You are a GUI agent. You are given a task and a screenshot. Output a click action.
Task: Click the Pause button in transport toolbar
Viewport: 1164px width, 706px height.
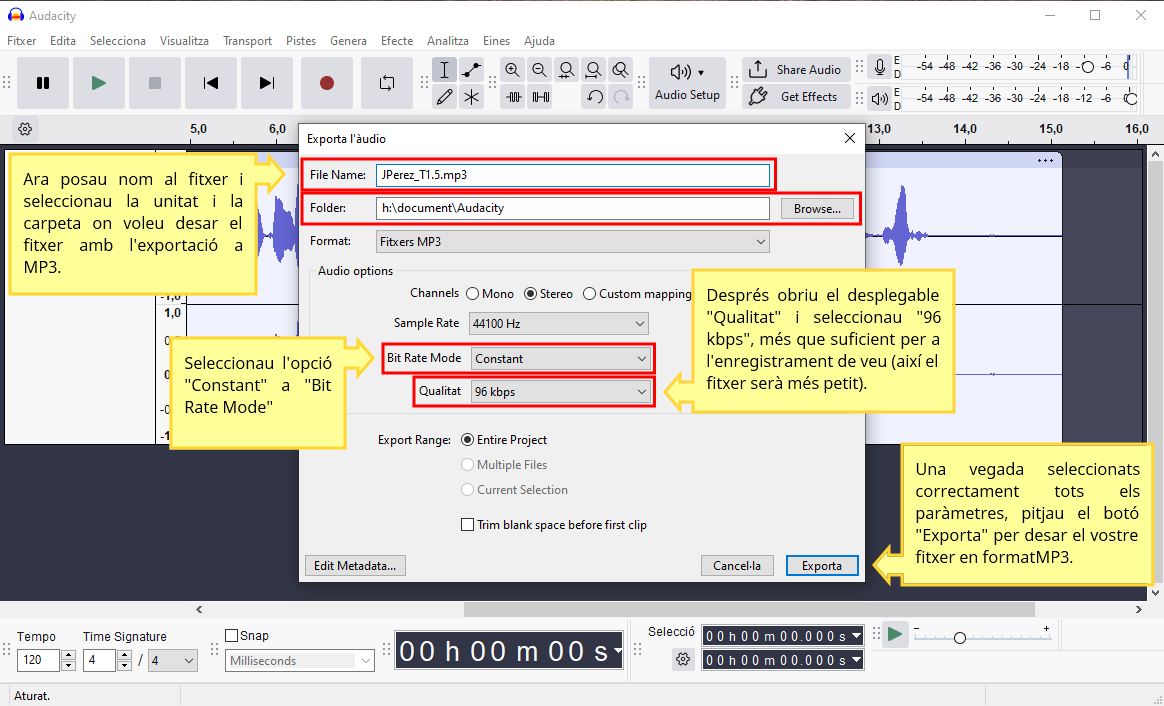(x=43, y=83)
